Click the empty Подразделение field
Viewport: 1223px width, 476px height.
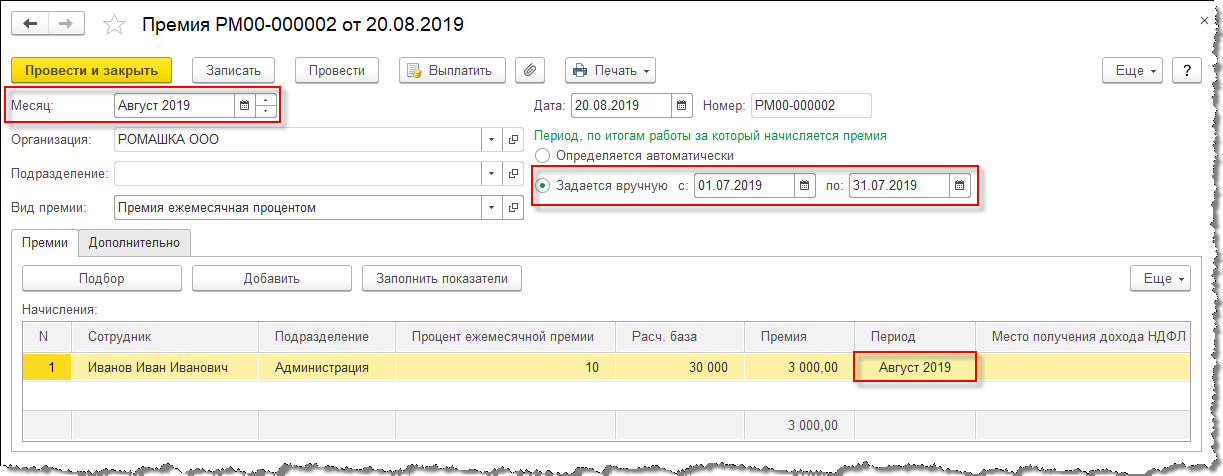[x=297, y=174]
